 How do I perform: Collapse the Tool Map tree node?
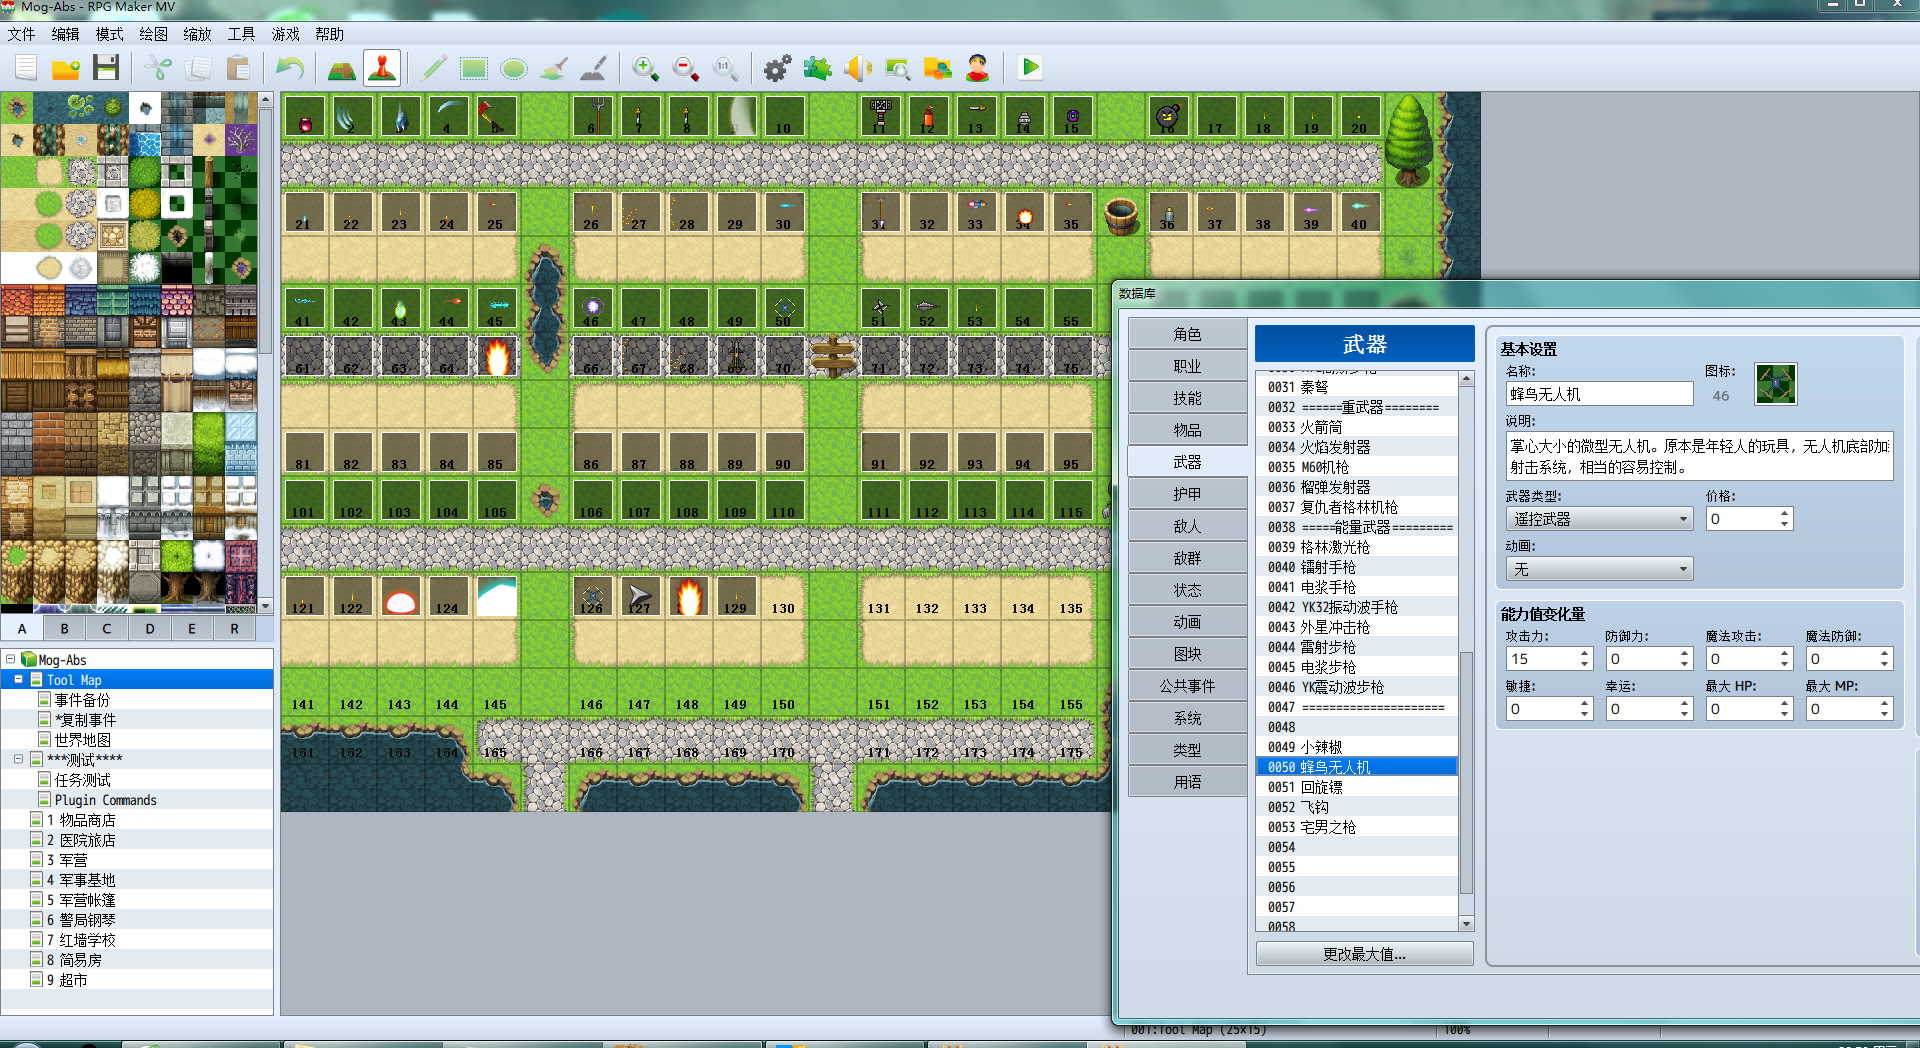[18, 679]
